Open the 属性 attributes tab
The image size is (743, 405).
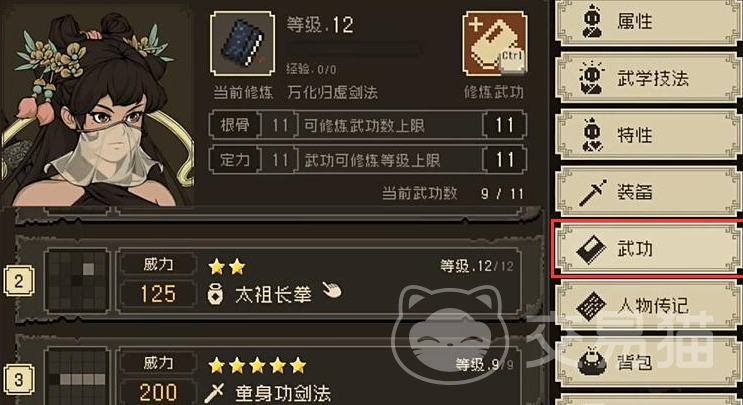point(648,22)
